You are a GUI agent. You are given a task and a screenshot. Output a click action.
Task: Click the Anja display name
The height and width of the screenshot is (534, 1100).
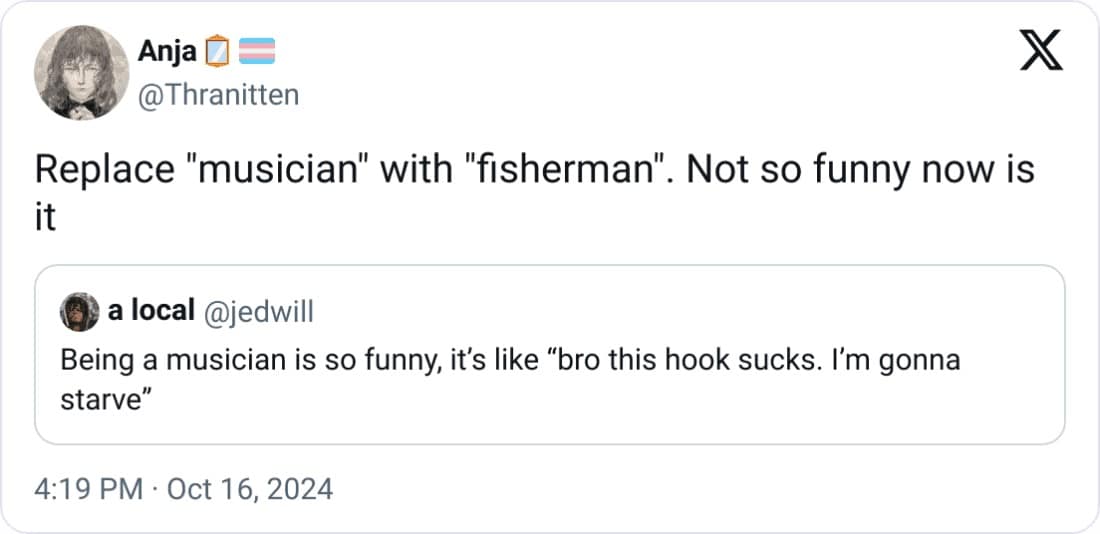click(x=167, y=50)
